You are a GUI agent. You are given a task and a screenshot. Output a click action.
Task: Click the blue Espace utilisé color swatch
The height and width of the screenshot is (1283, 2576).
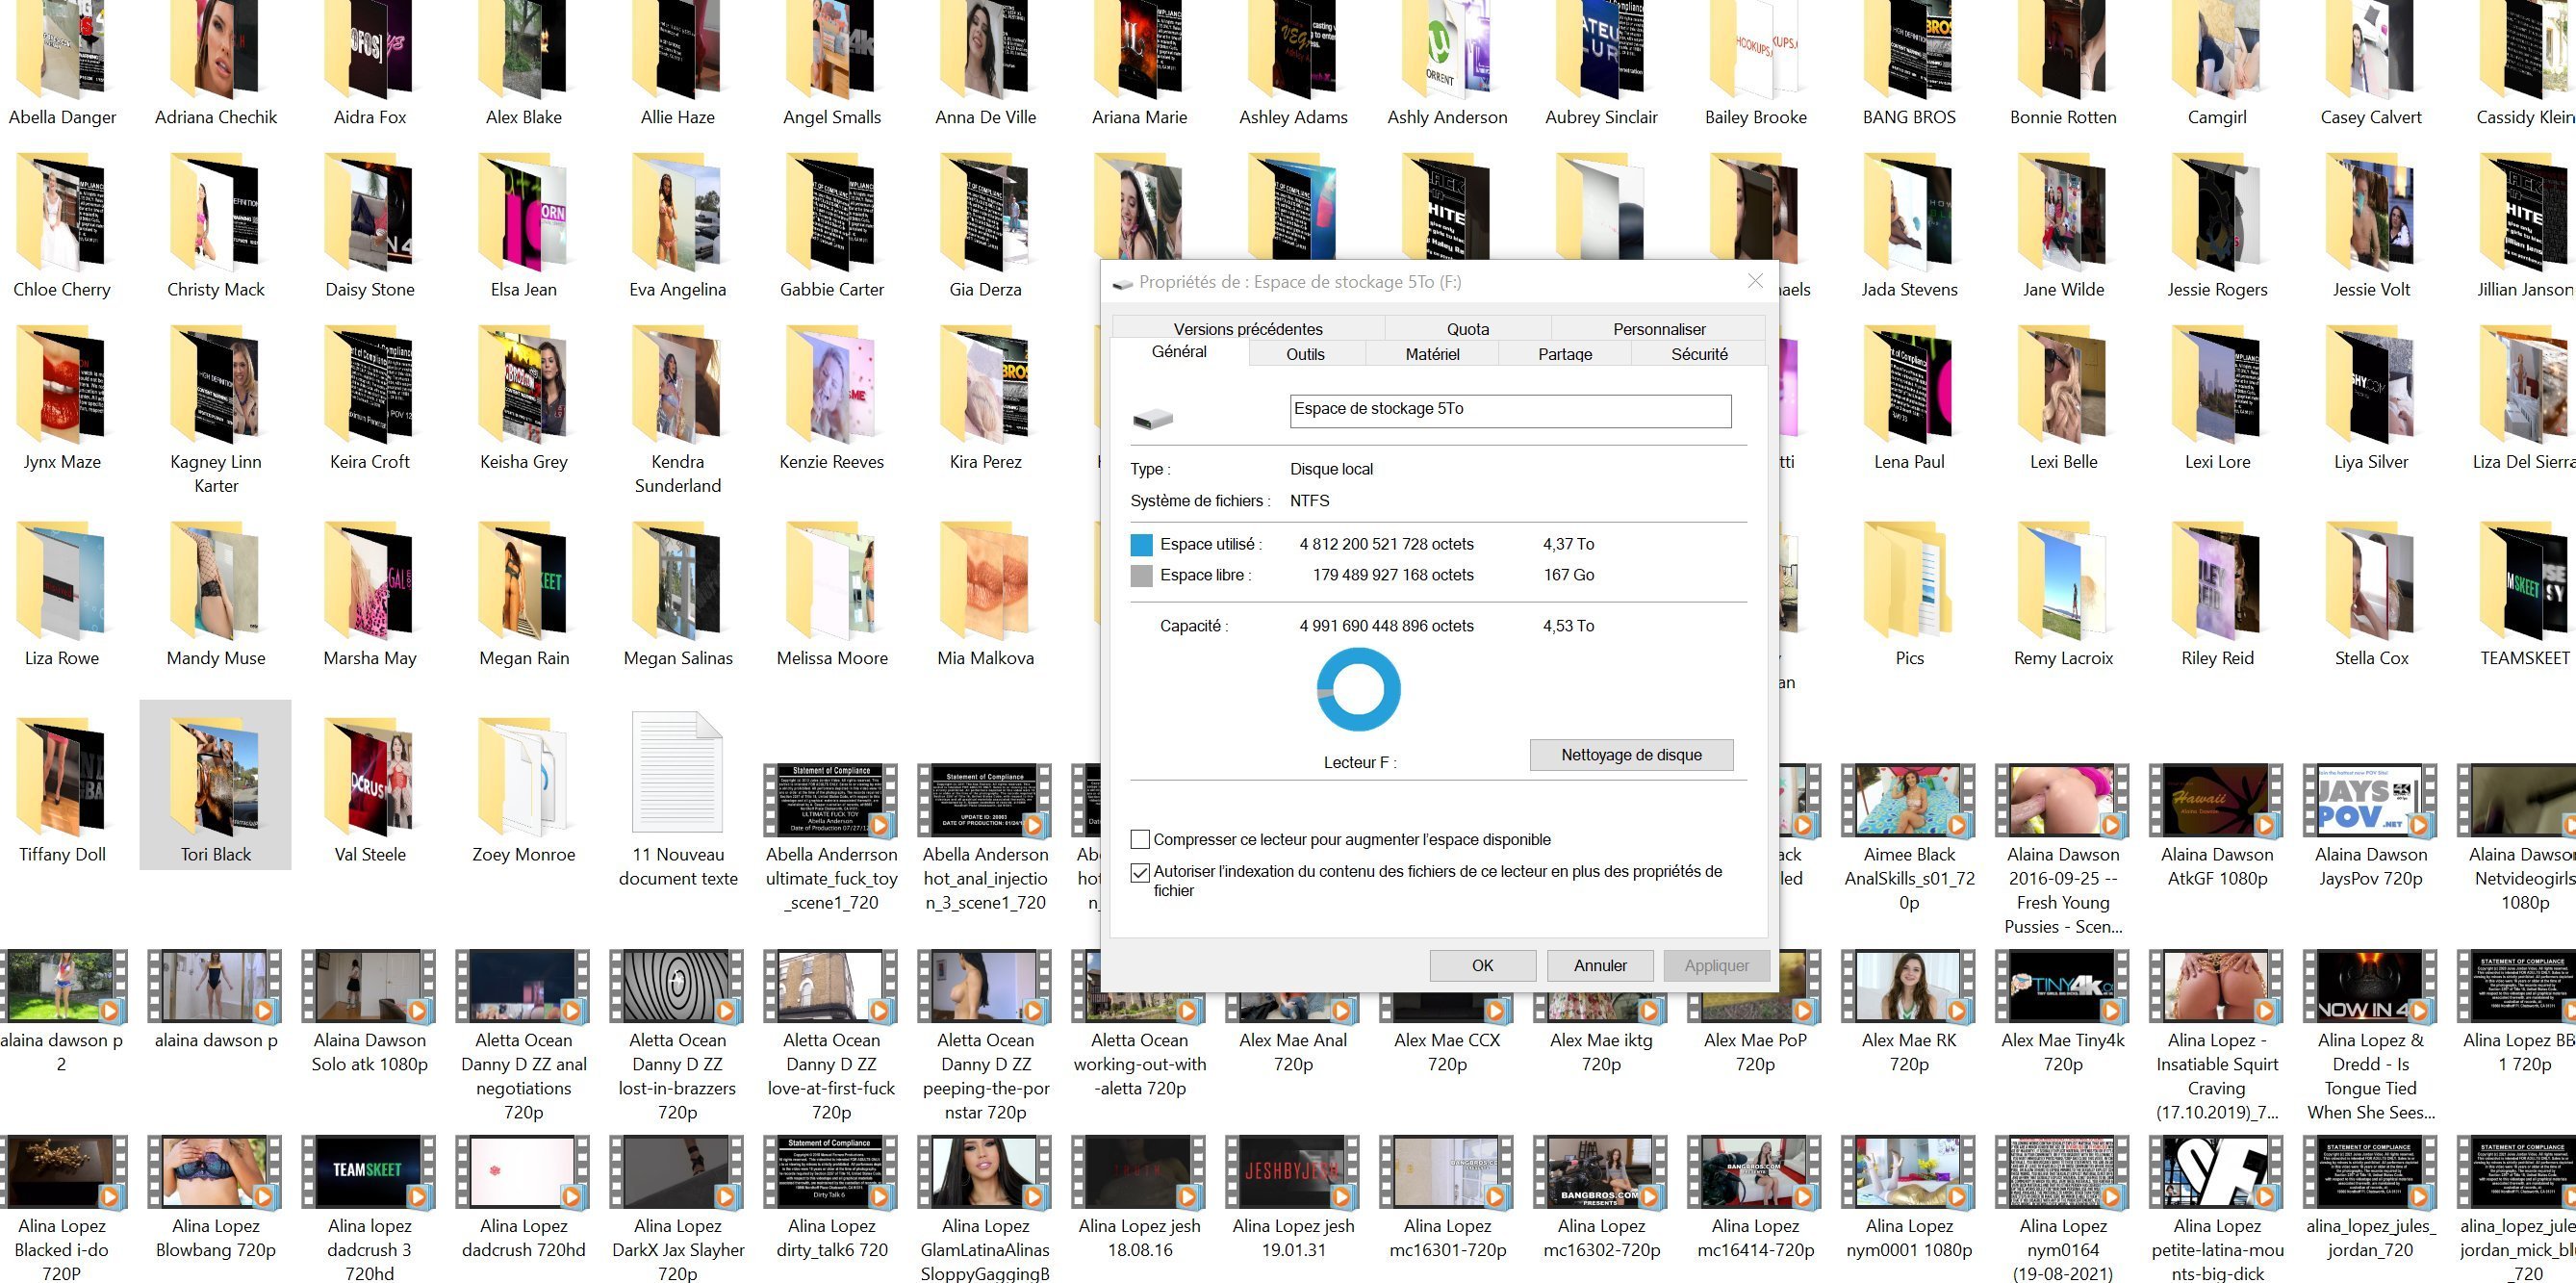point(1141,545)
